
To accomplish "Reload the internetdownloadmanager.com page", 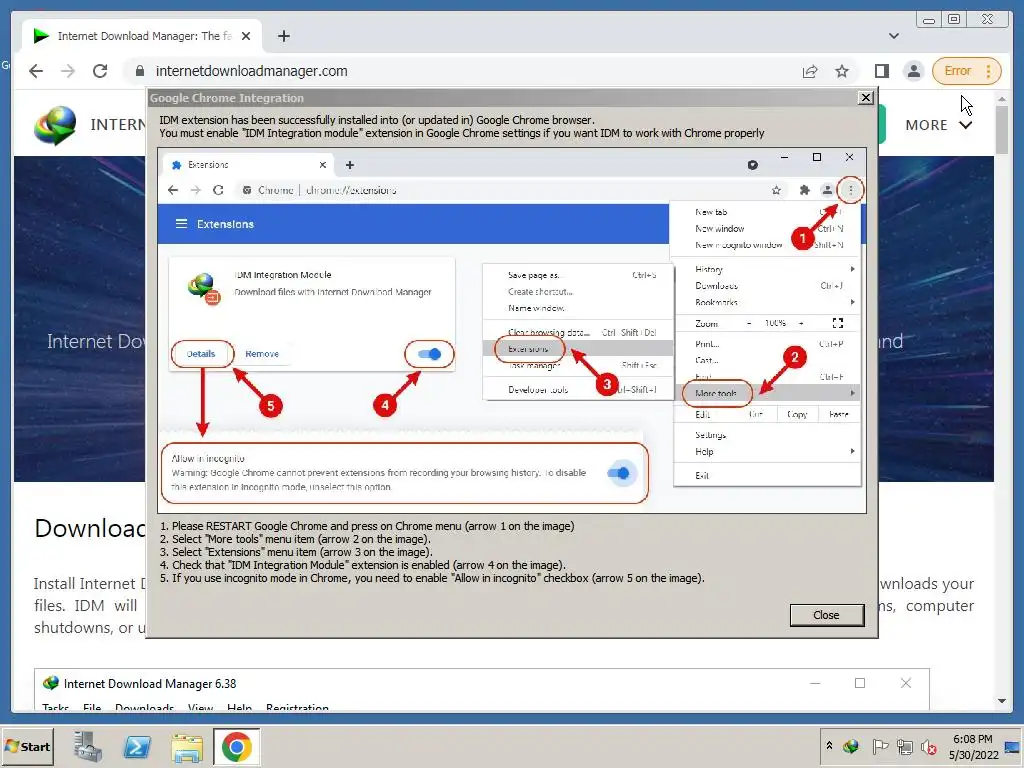I will pos(100,71).
